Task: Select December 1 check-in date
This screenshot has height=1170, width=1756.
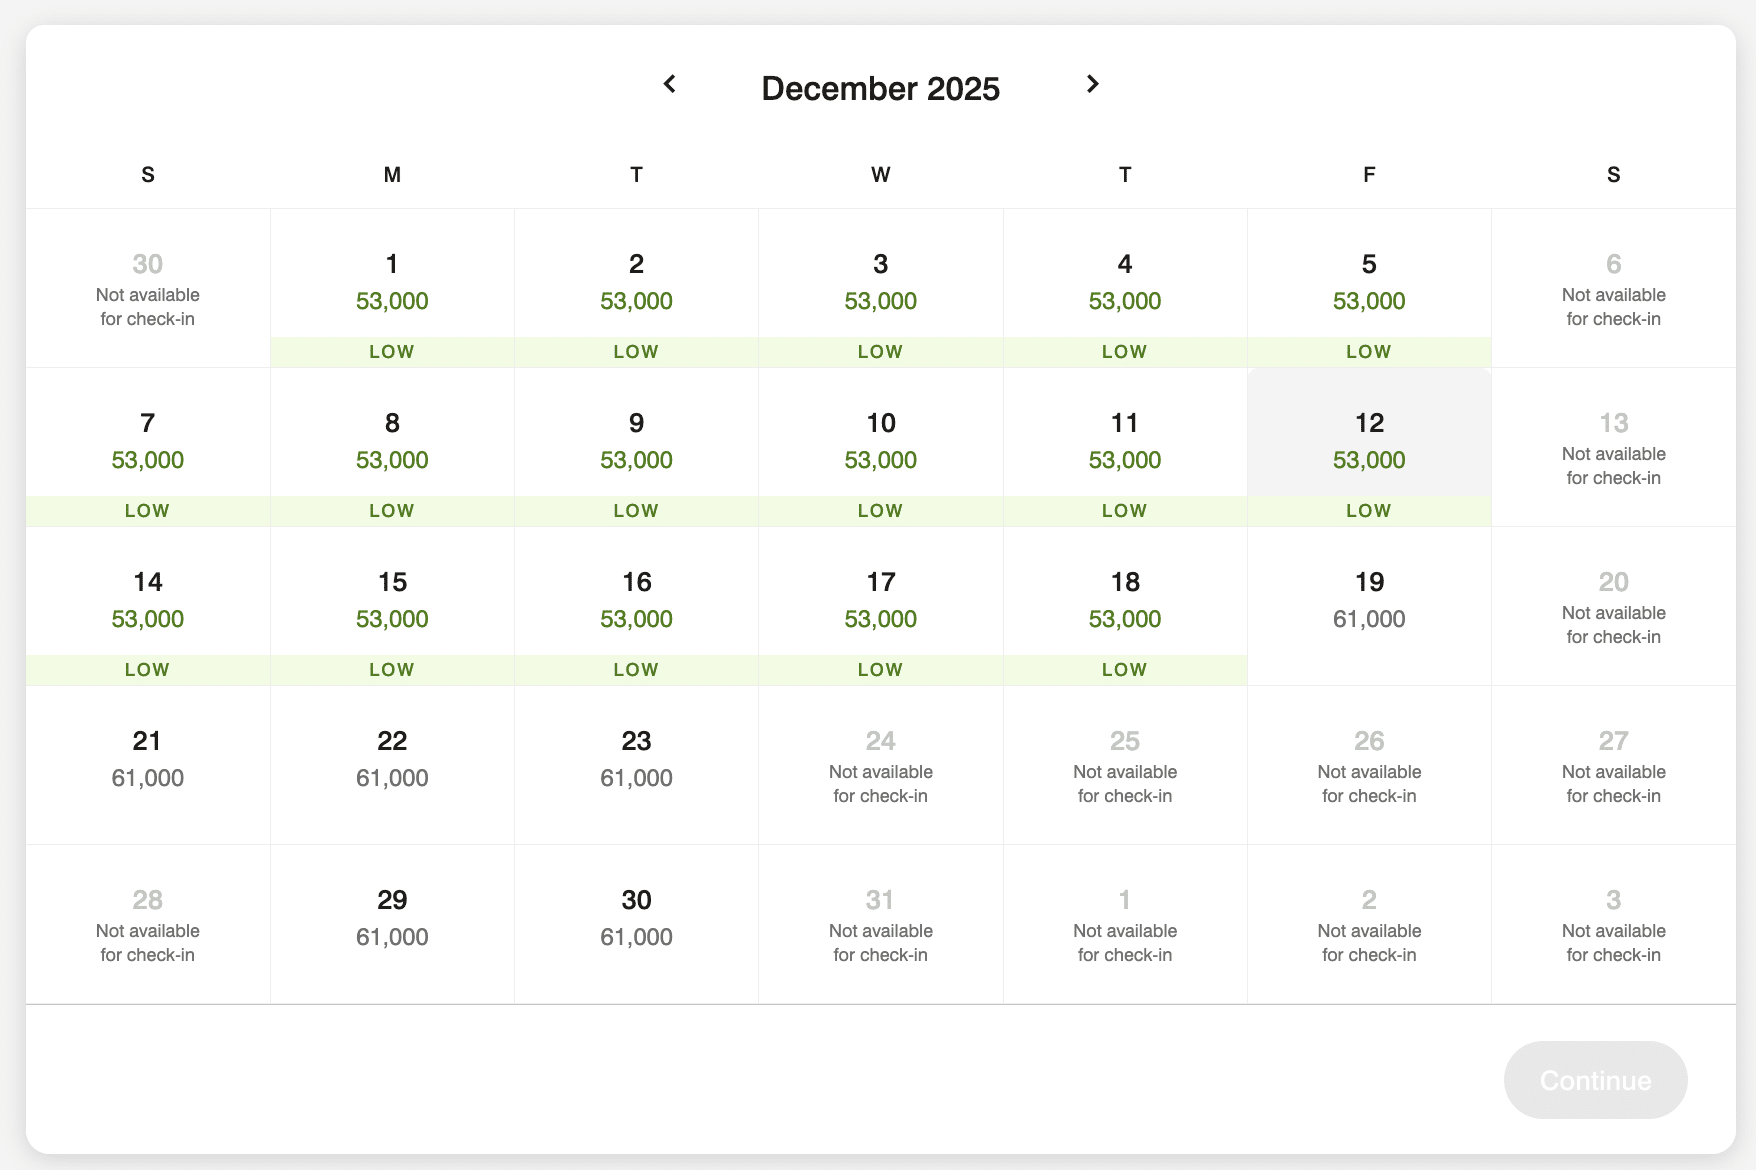Action: (392, 288)
